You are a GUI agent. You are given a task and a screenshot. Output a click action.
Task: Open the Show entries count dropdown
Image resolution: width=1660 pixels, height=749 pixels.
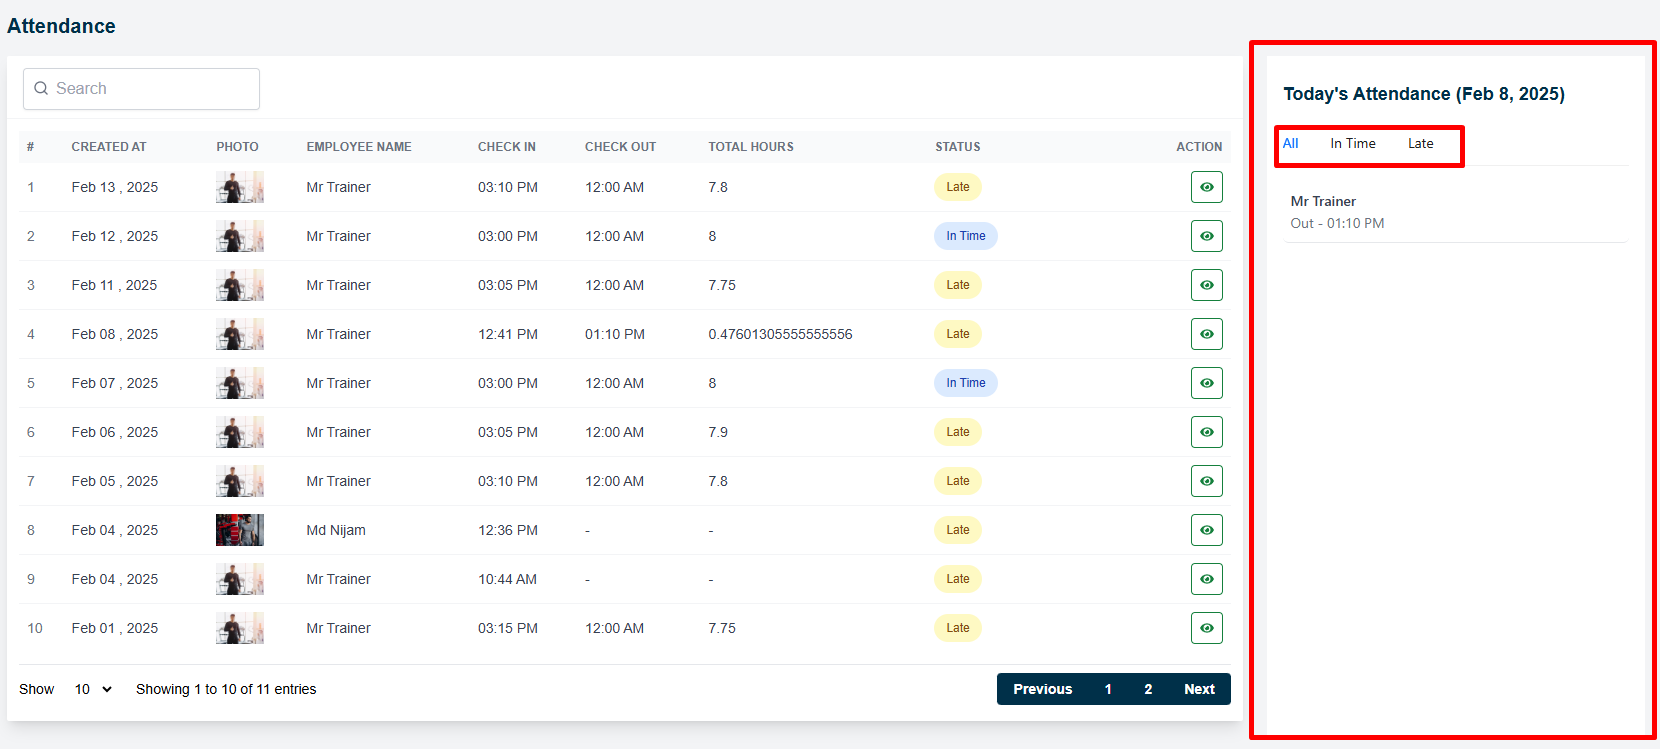tap(93, 689)
